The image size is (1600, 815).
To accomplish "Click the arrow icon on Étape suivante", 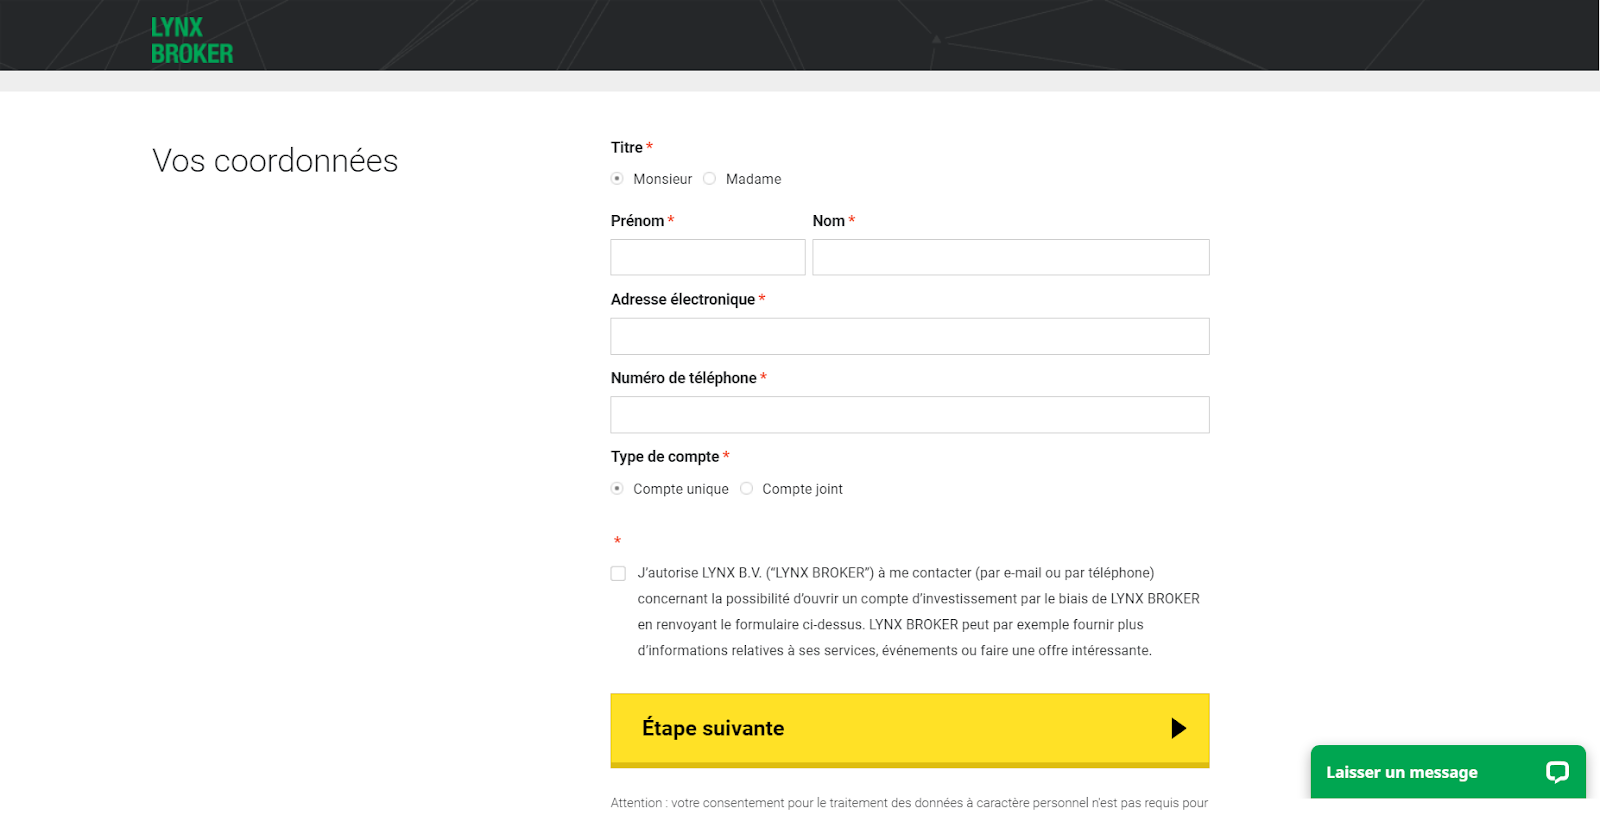I will (1179, 728).
